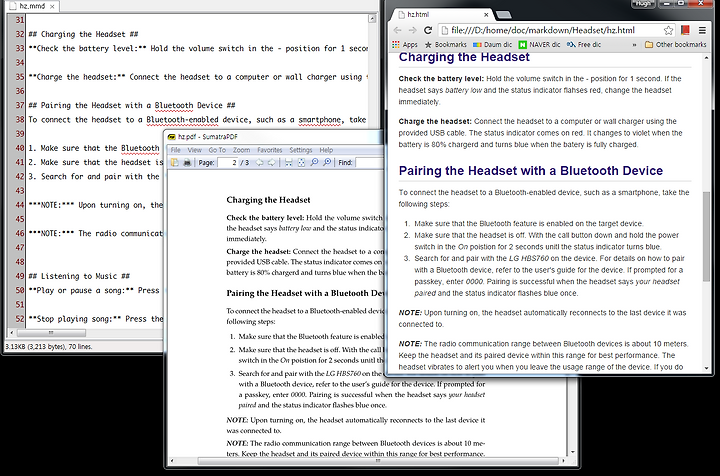
Task: Select Fit Width view icon in SumatraPDF
Action: tap(288, 162)
